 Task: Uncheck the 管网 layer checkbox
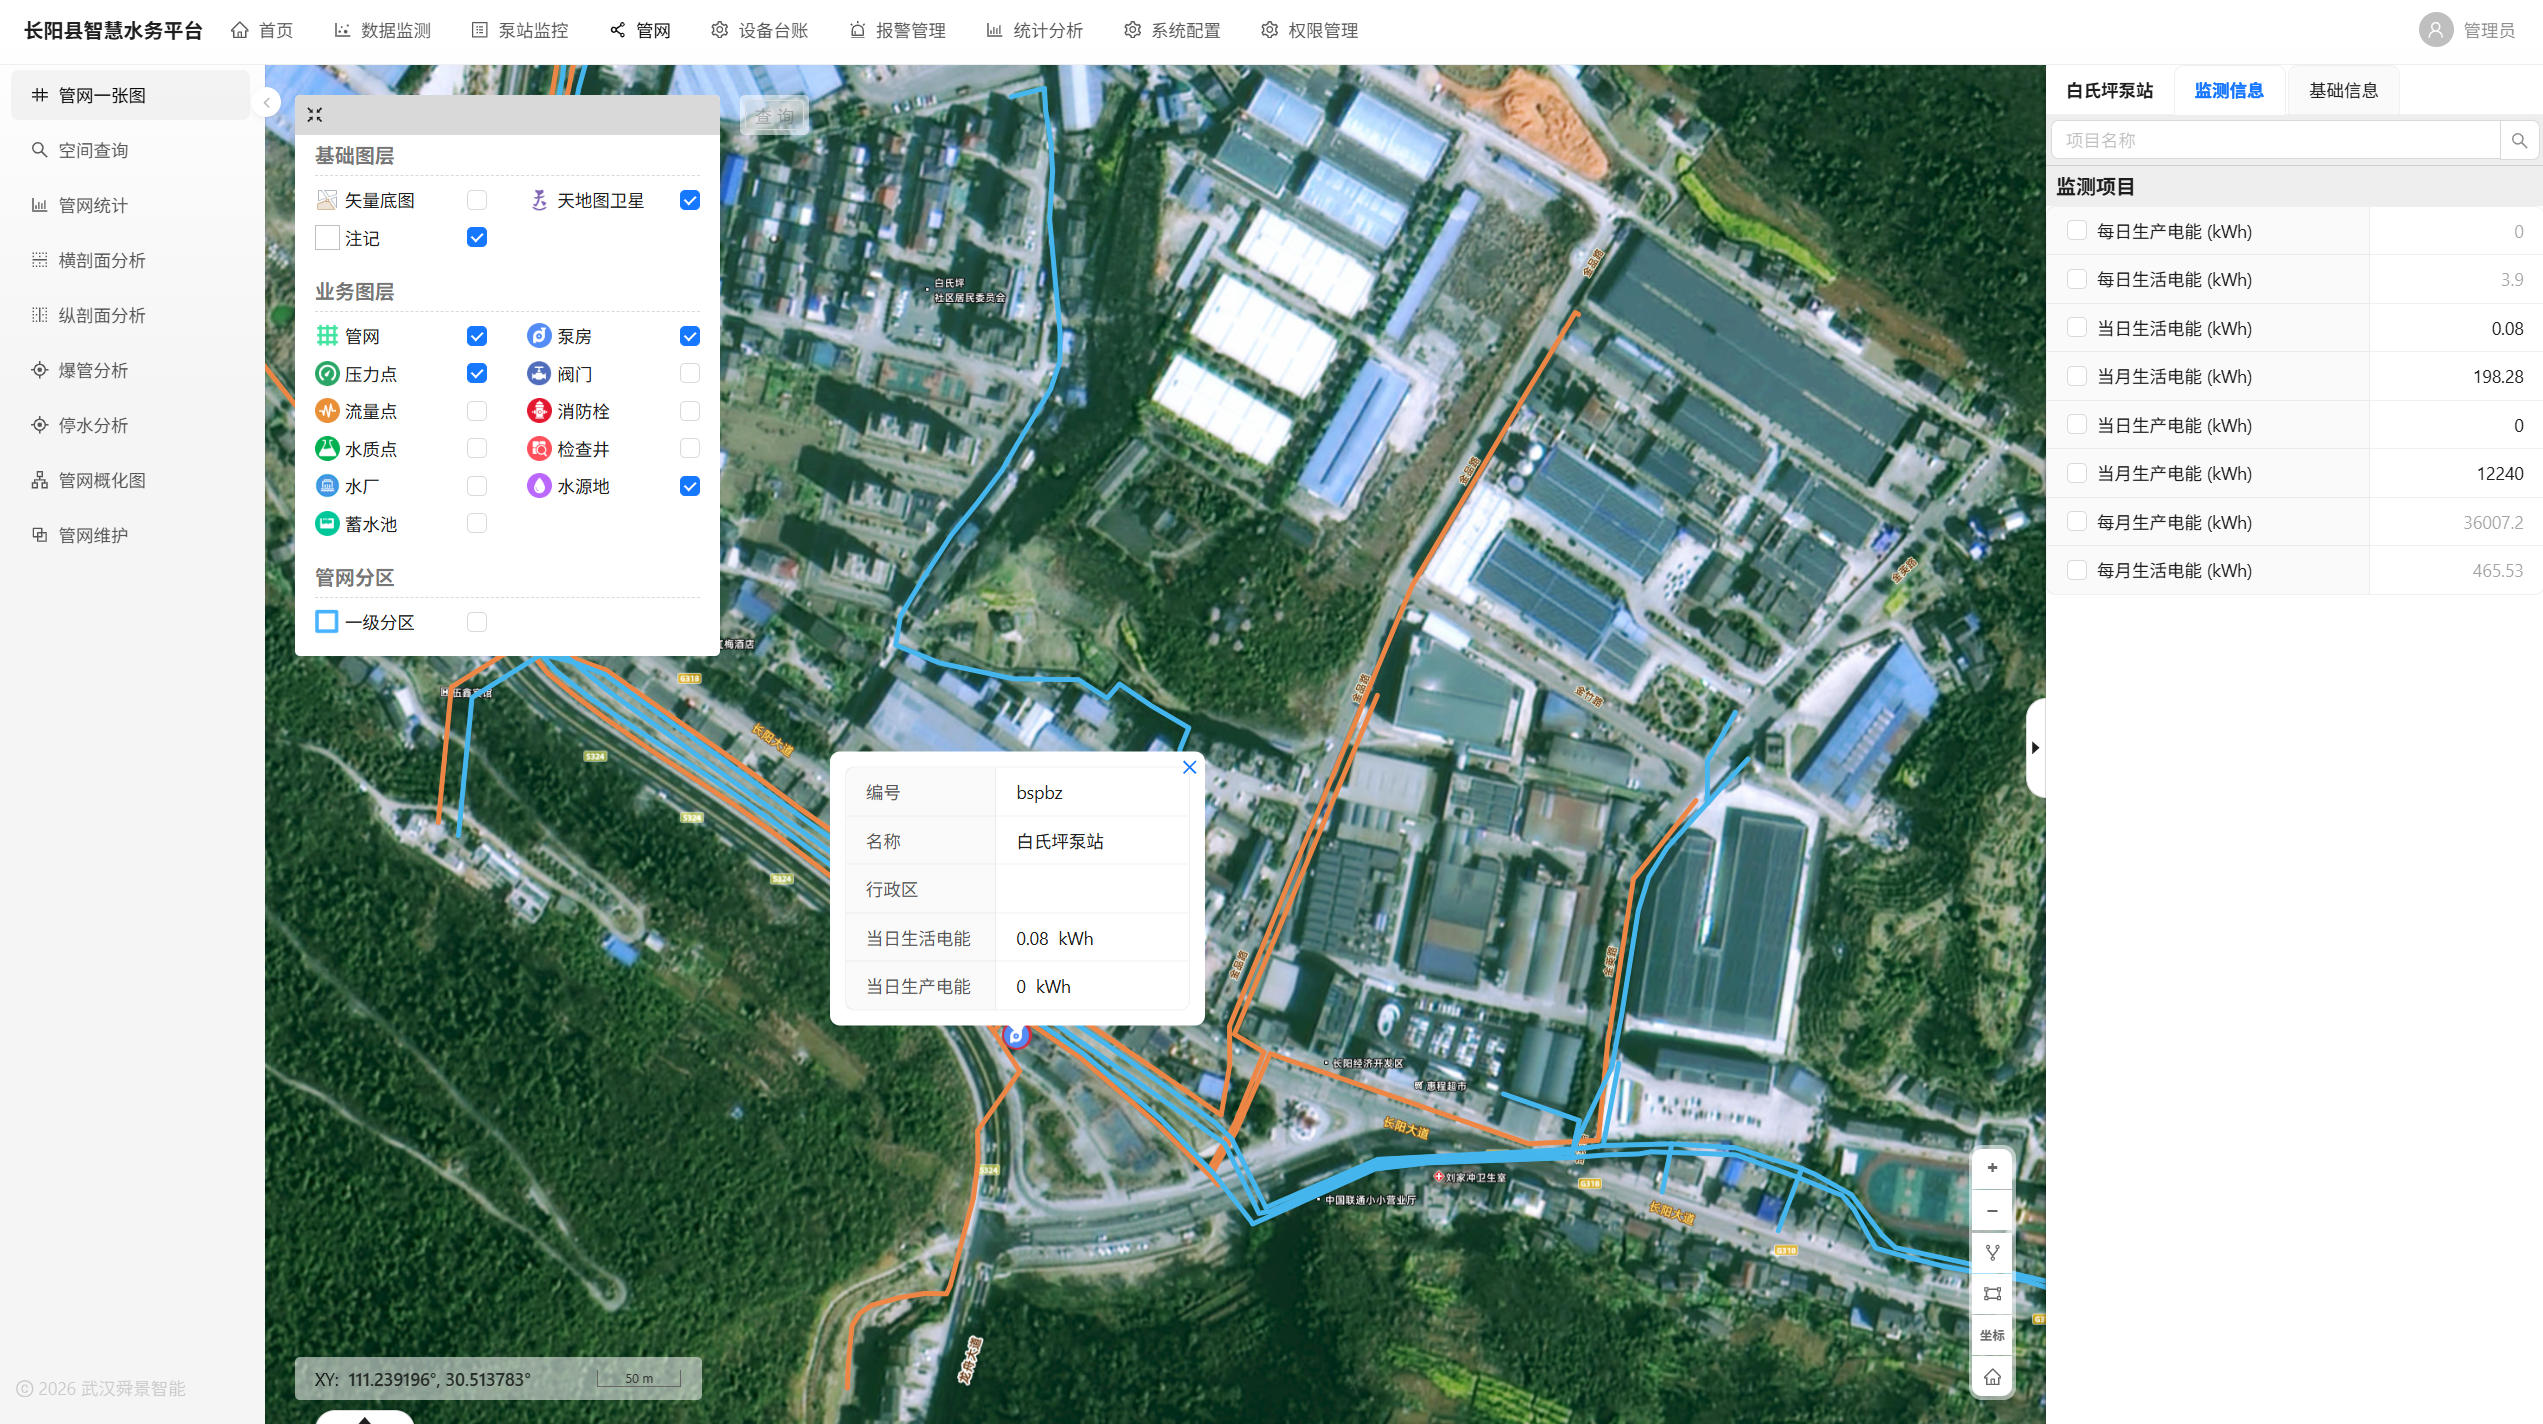coord(477,336)
